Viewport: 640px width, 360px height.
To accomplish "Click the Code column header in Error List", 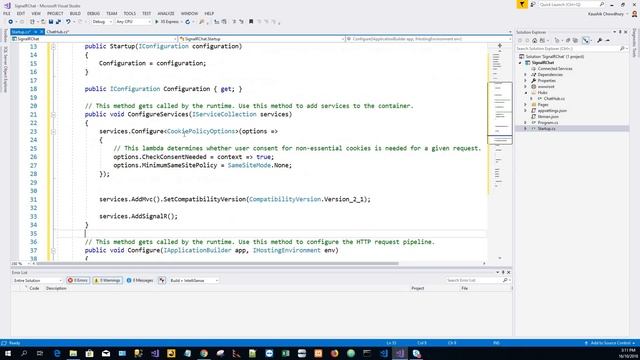I will pyautogui.click(x=34, y=288).
